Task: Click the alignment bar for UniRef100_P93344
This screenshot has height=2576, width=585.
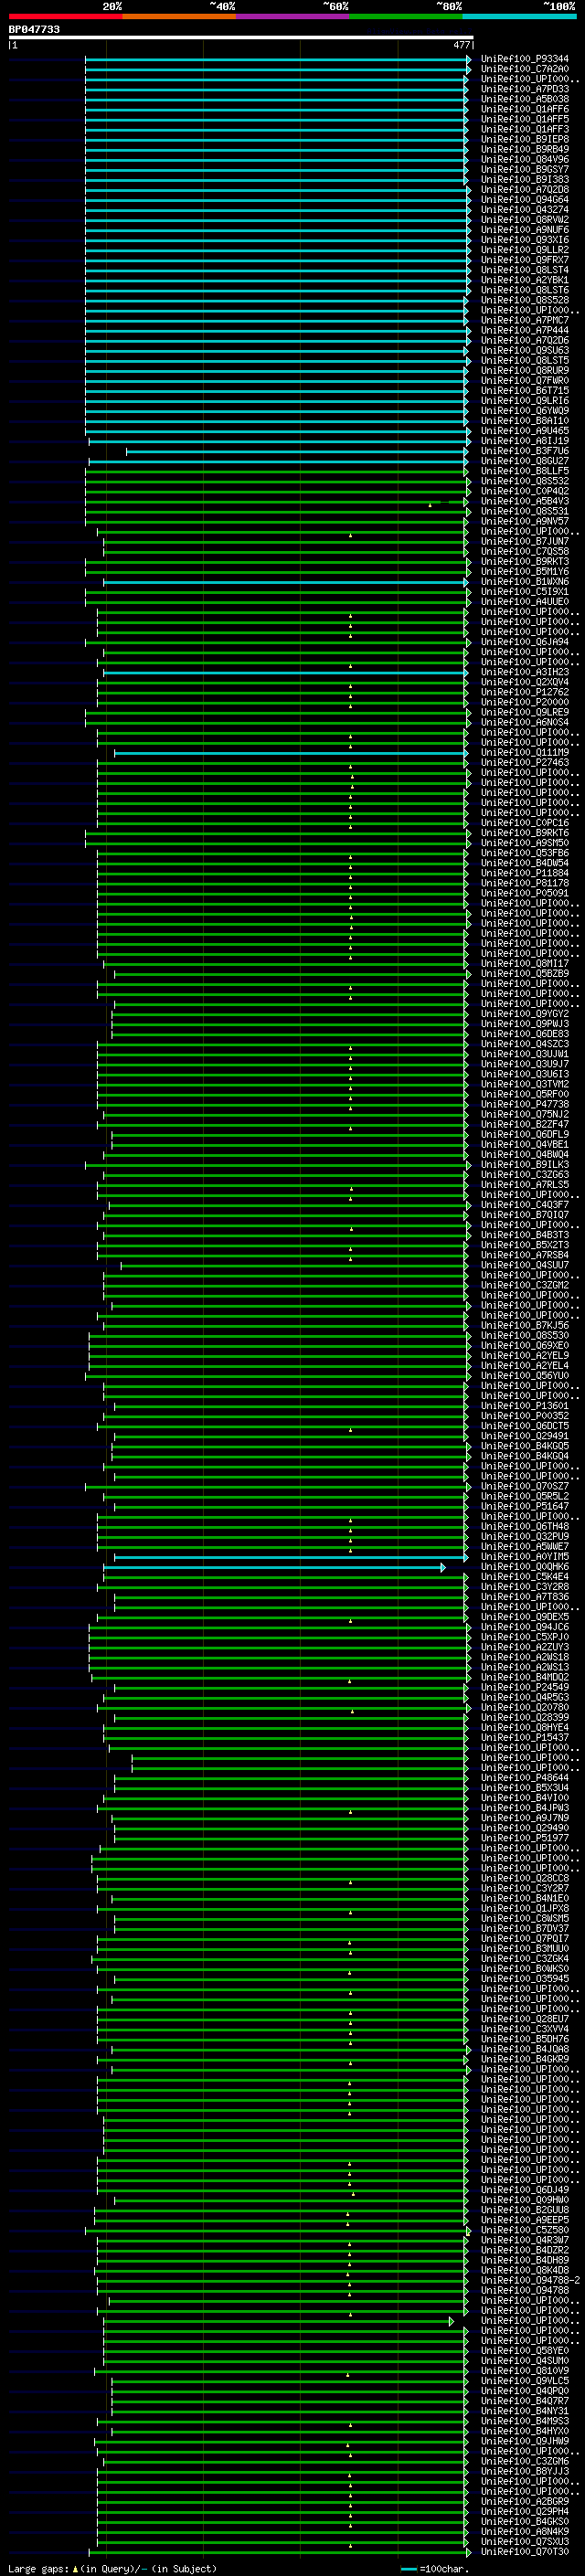Action: pyautogui.click(x=278, y=59)
